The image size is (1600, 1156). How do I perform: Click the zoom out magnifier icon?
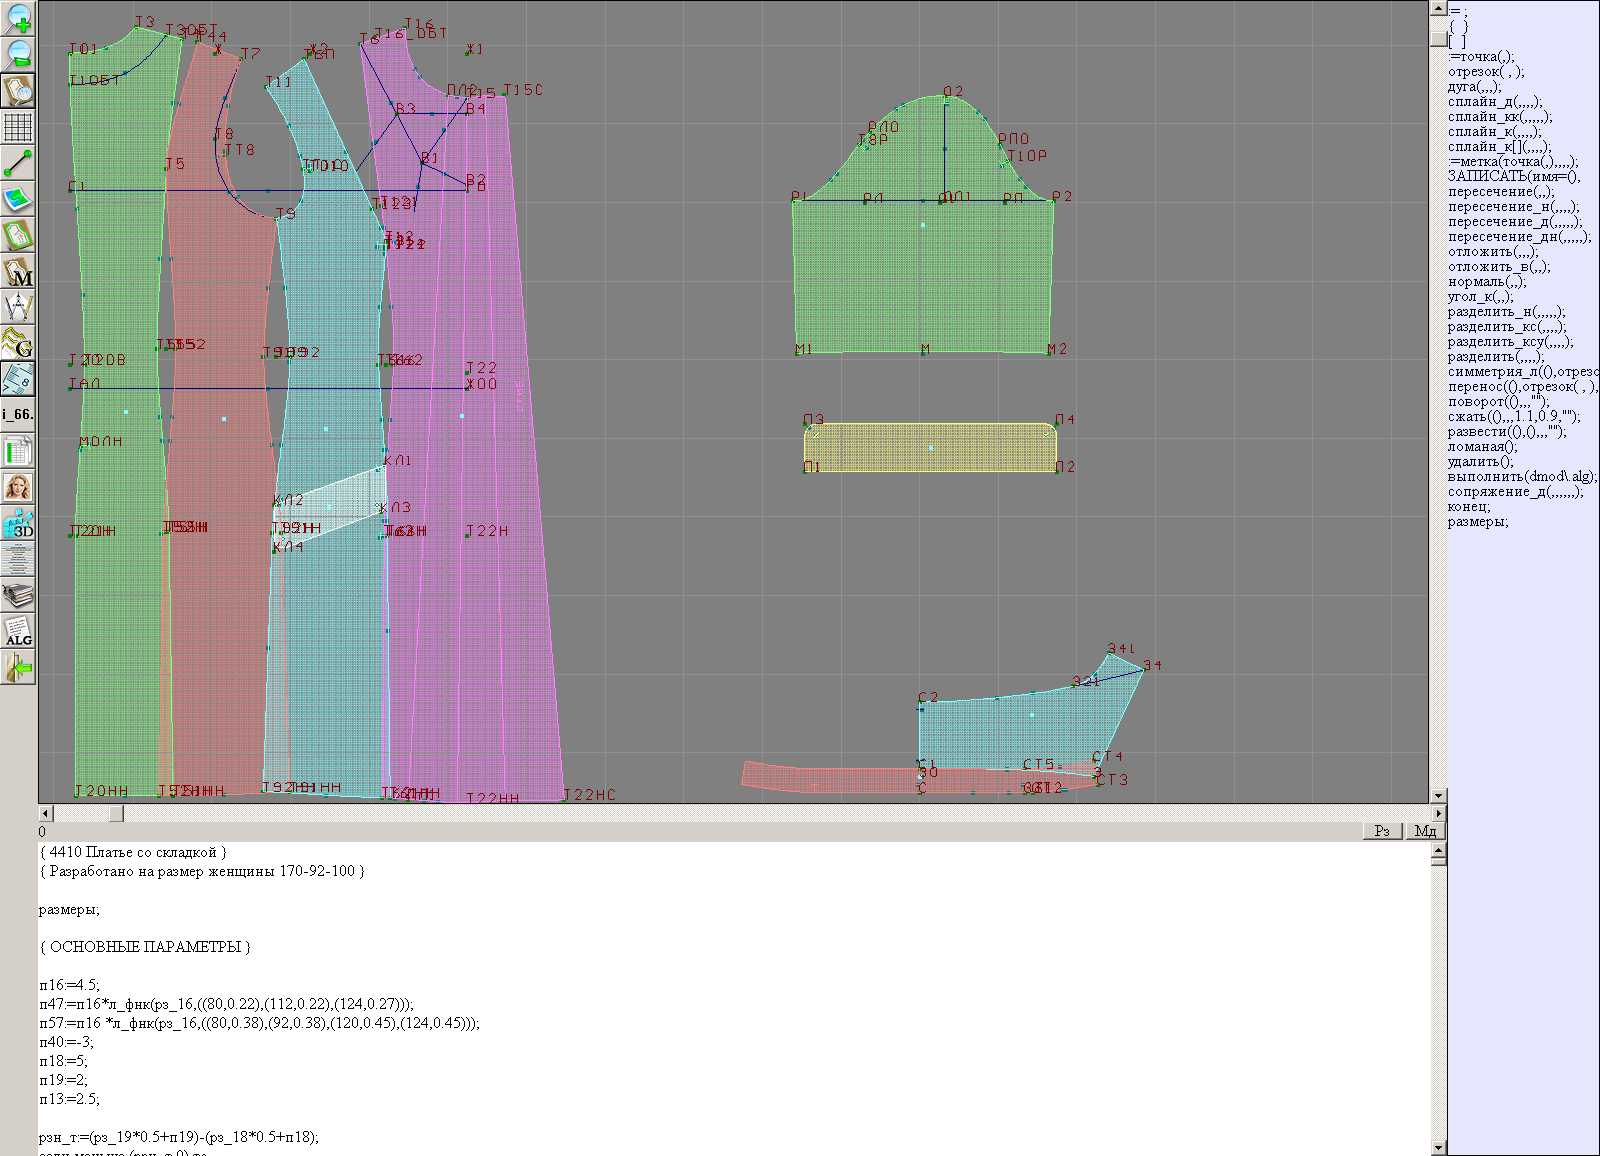tap(18, 54)
